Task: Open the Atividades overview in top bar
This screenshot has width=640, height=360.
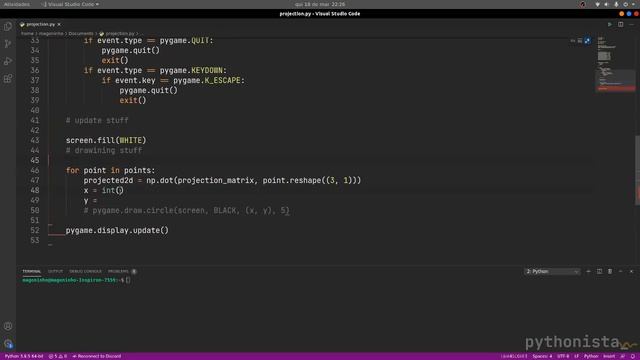Action: [x=17, y=4]
